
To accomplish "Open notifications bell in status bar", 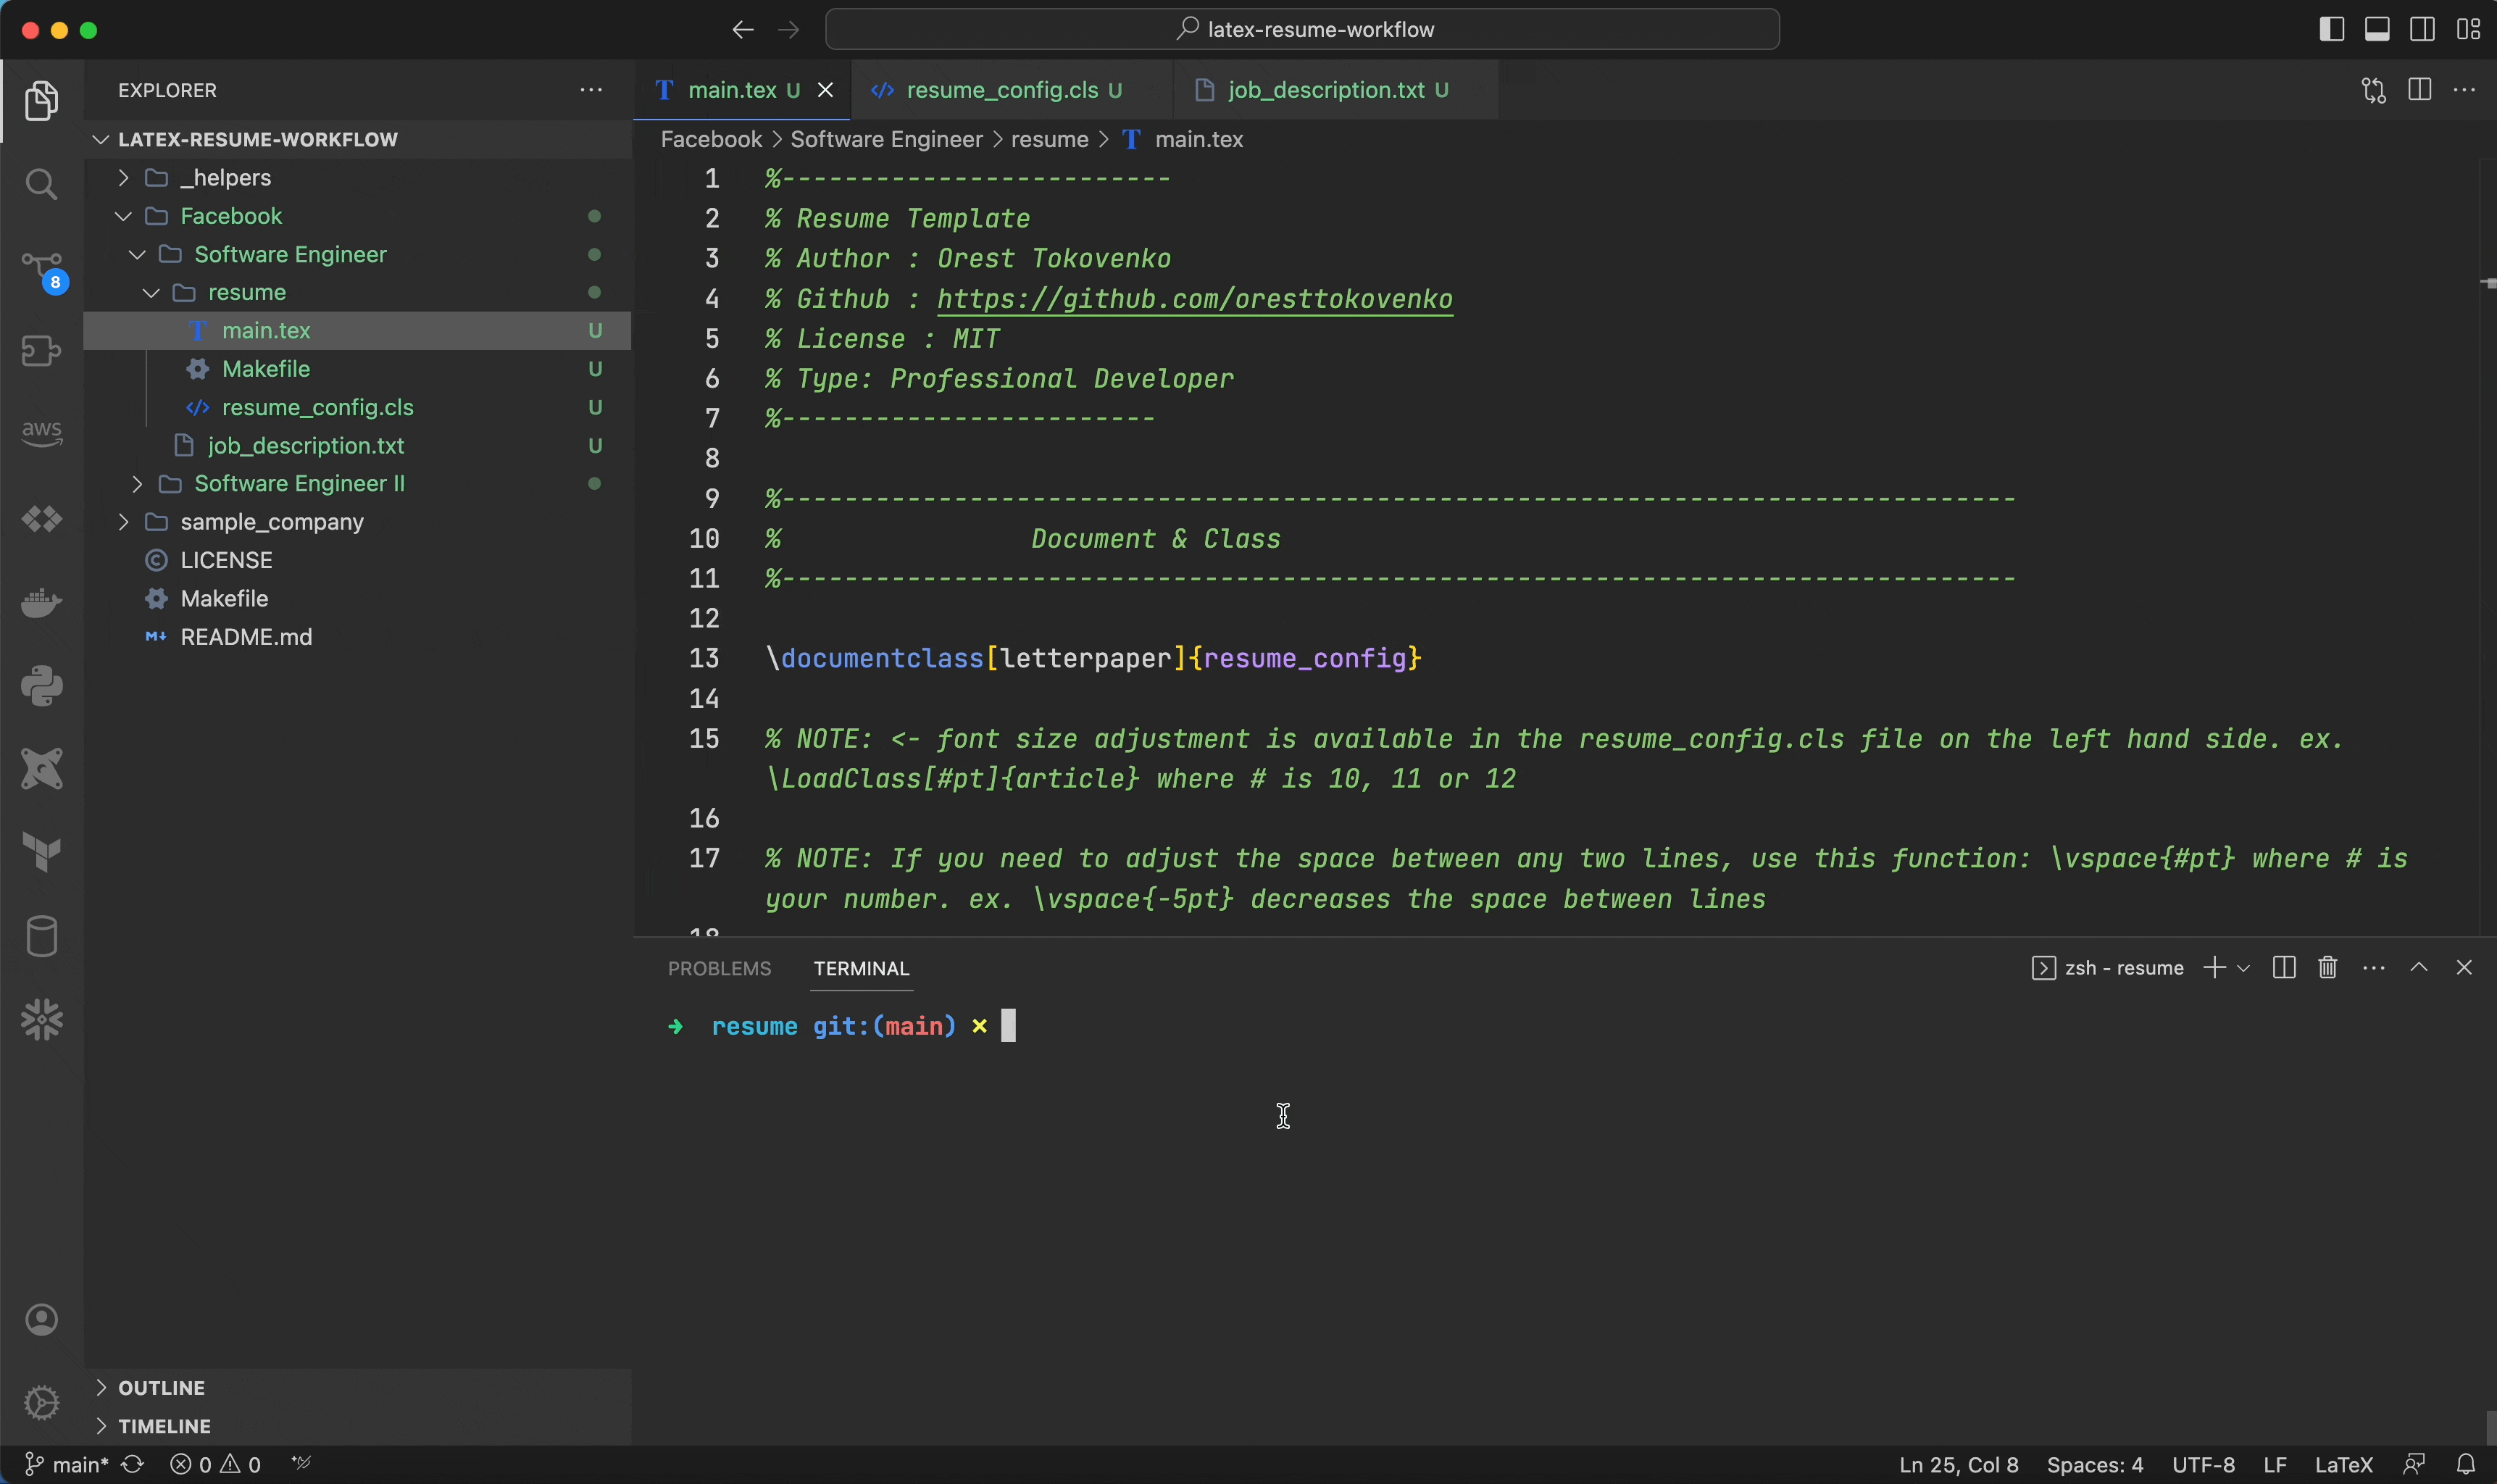I will [2466, 1464].
